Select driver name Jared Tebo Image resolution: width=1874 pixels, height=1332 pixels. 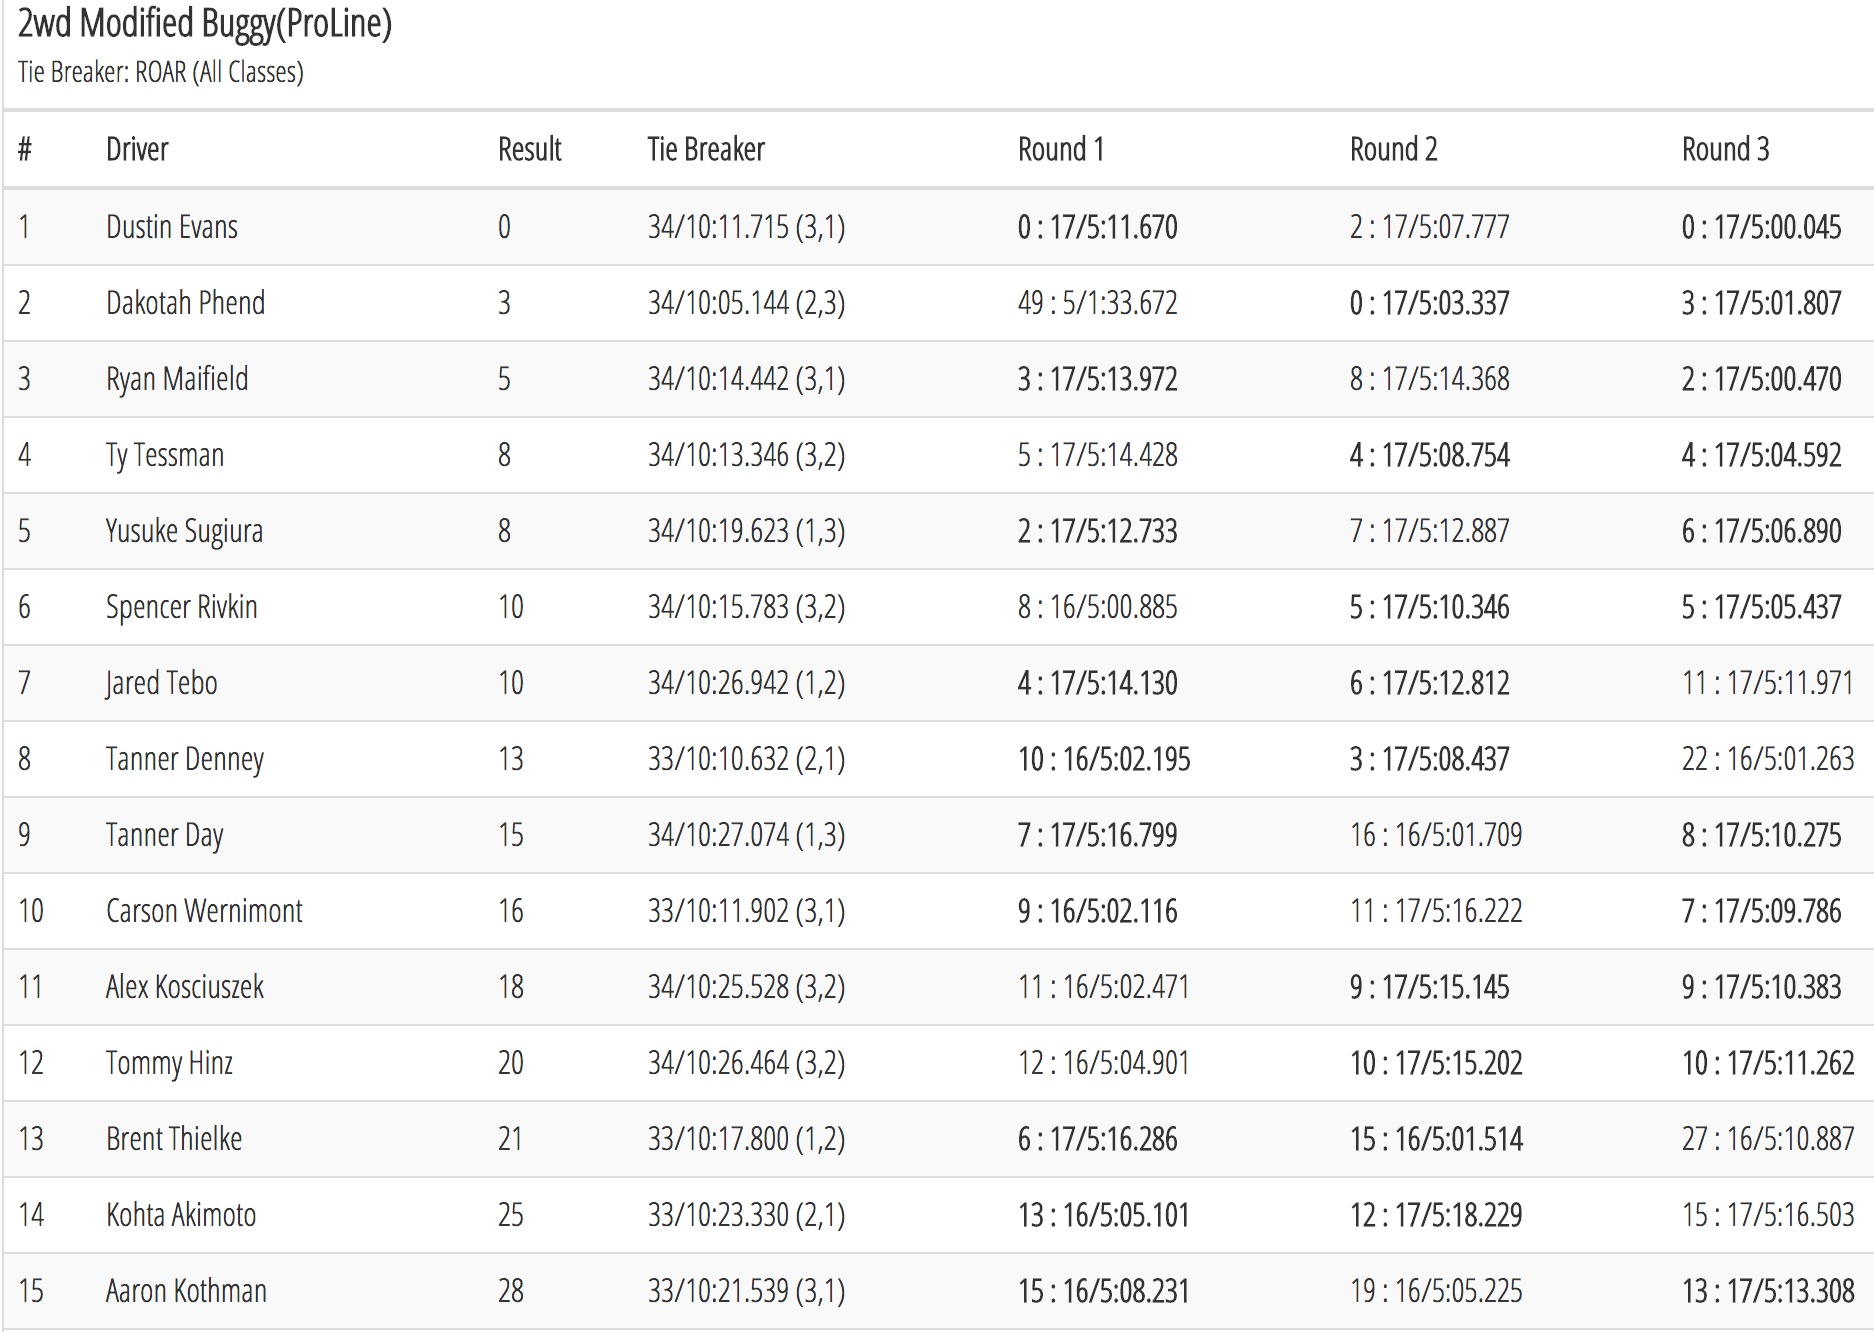[x=162, y=683]
